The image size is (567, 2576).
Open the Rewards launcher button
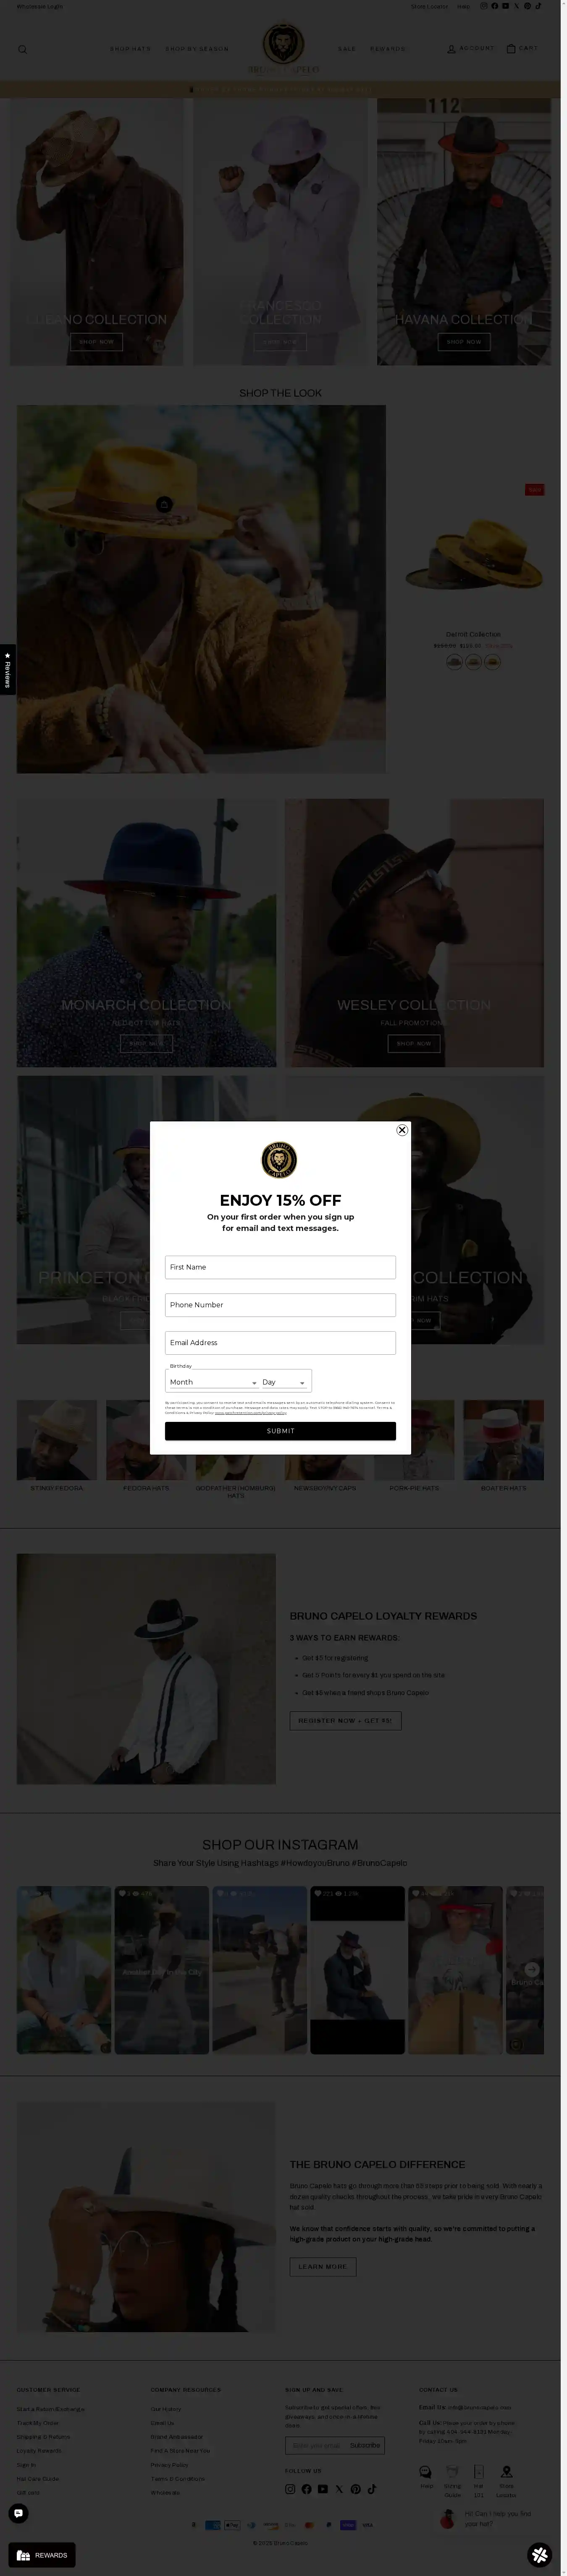pyautogui.click(x=42, y=2555)
